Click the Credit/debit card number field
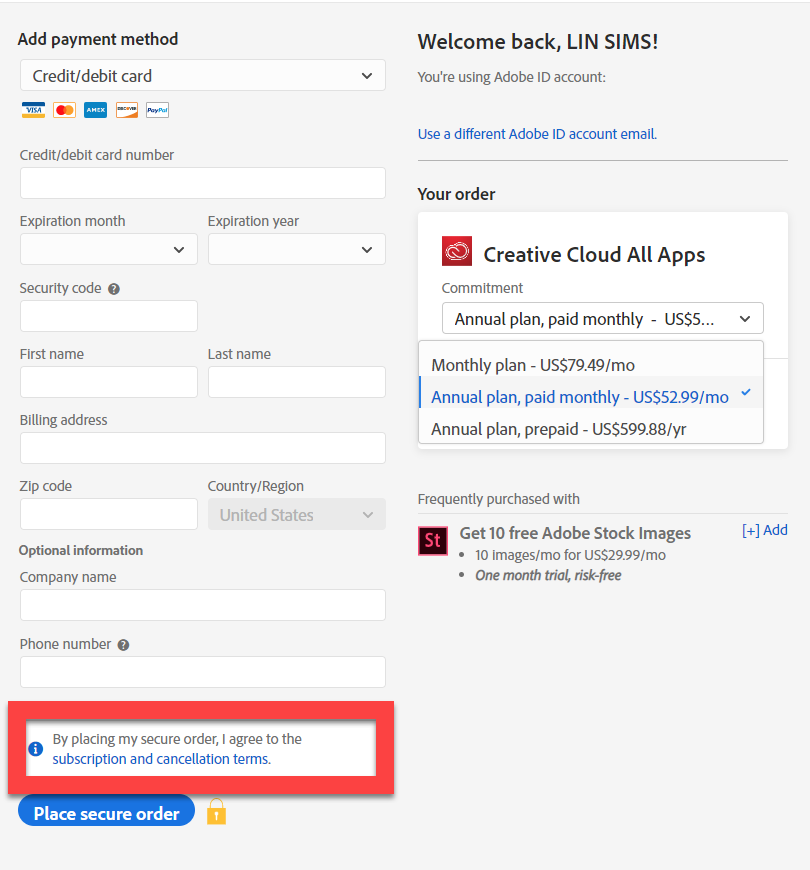This screenshot has height=870, width=810. 202,183
